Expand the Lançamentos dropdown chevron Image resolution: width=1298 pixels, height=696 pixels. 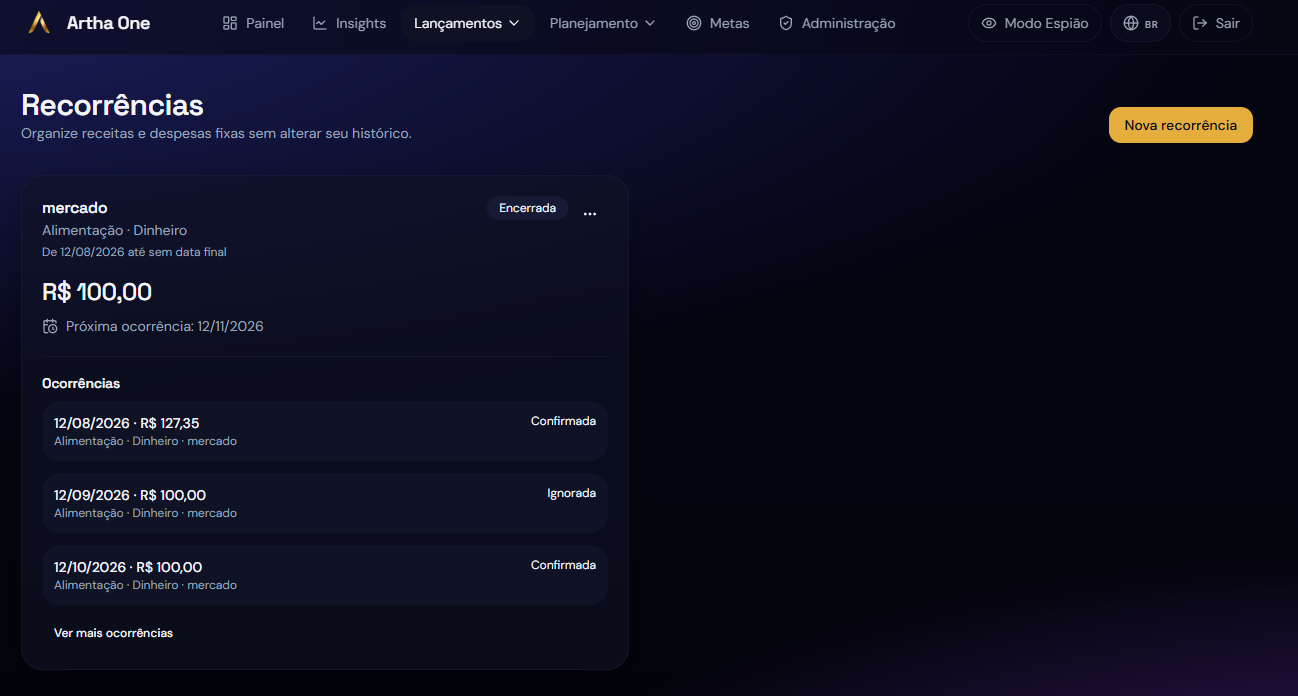click(514, 23)
